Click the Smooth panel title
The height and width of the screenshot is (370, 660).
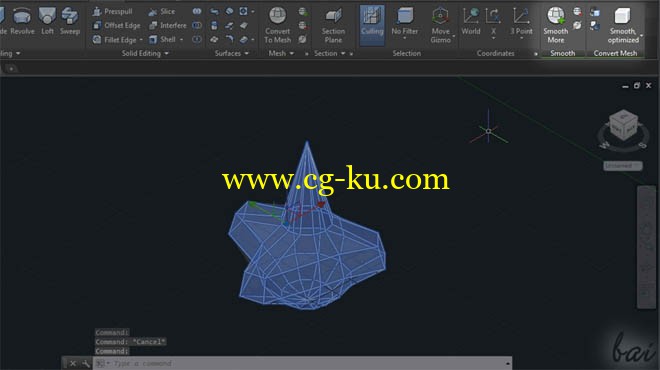click(563, 53)
